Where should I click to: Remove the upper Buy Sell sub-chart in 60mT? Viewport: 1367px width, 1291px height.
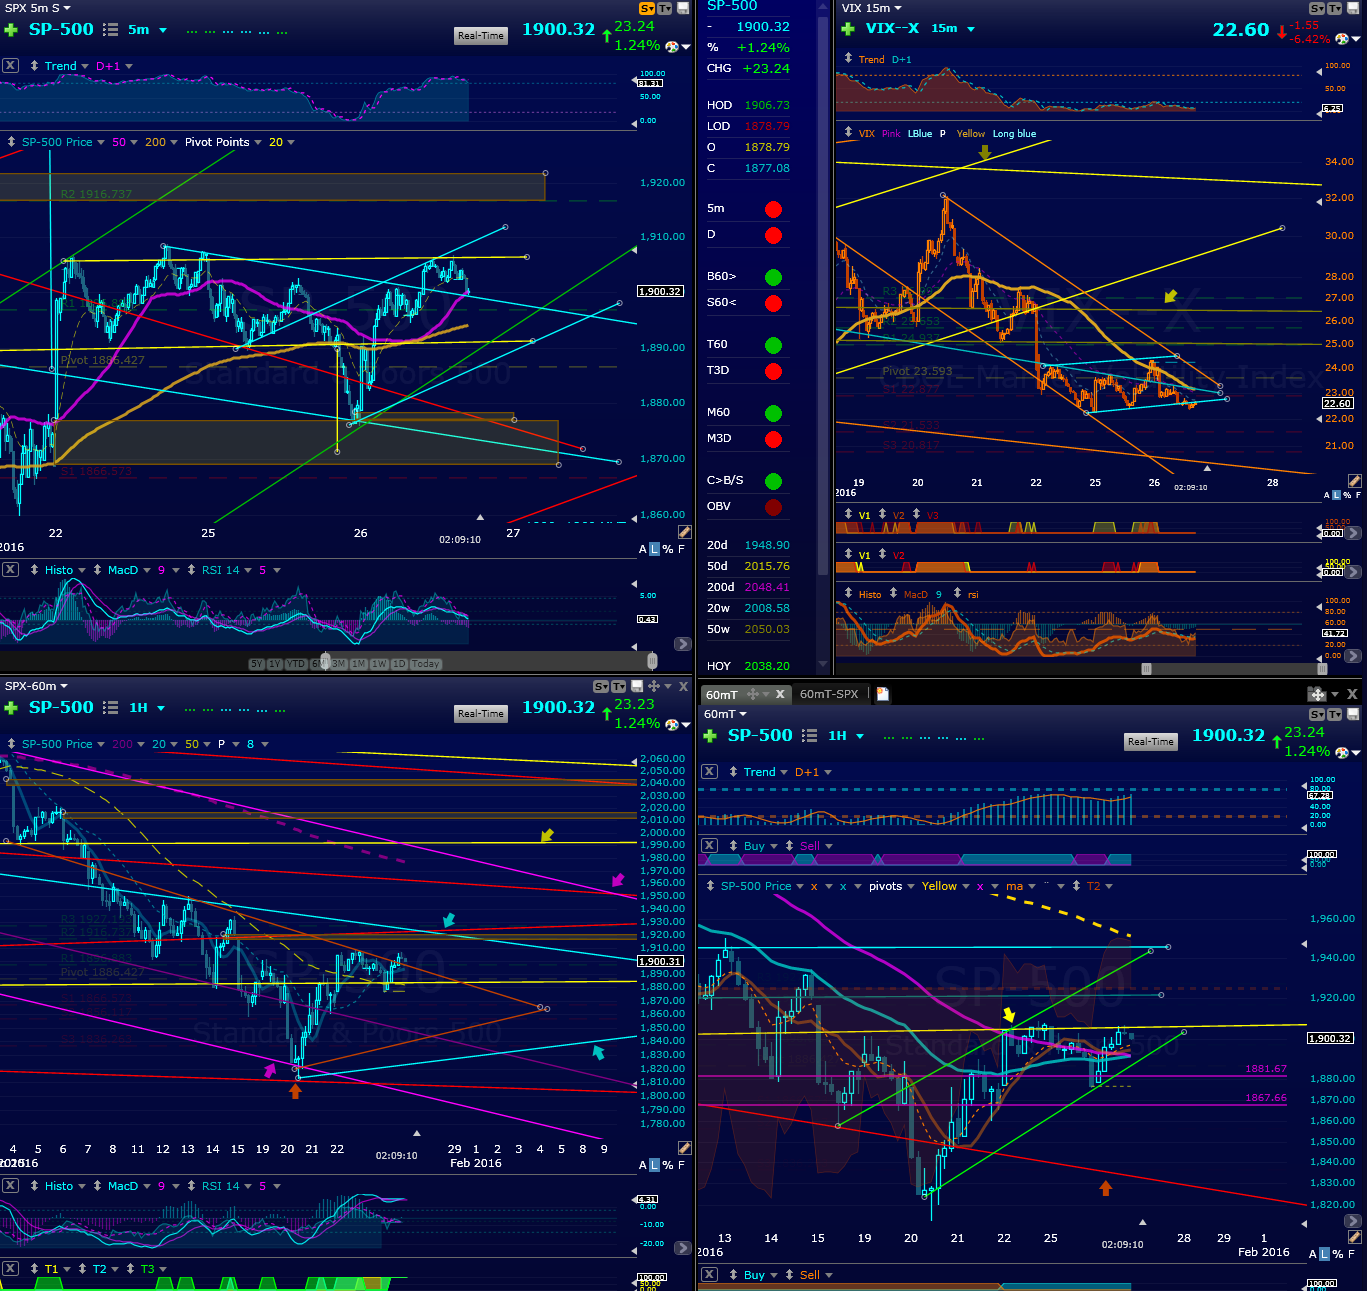pos(709,846)
